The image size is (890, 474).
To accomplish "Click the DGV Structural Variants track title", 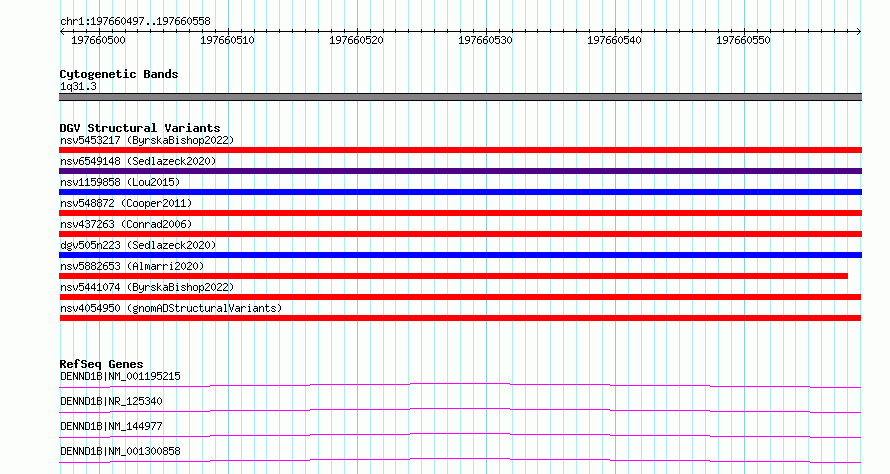I will click(140, 128).
